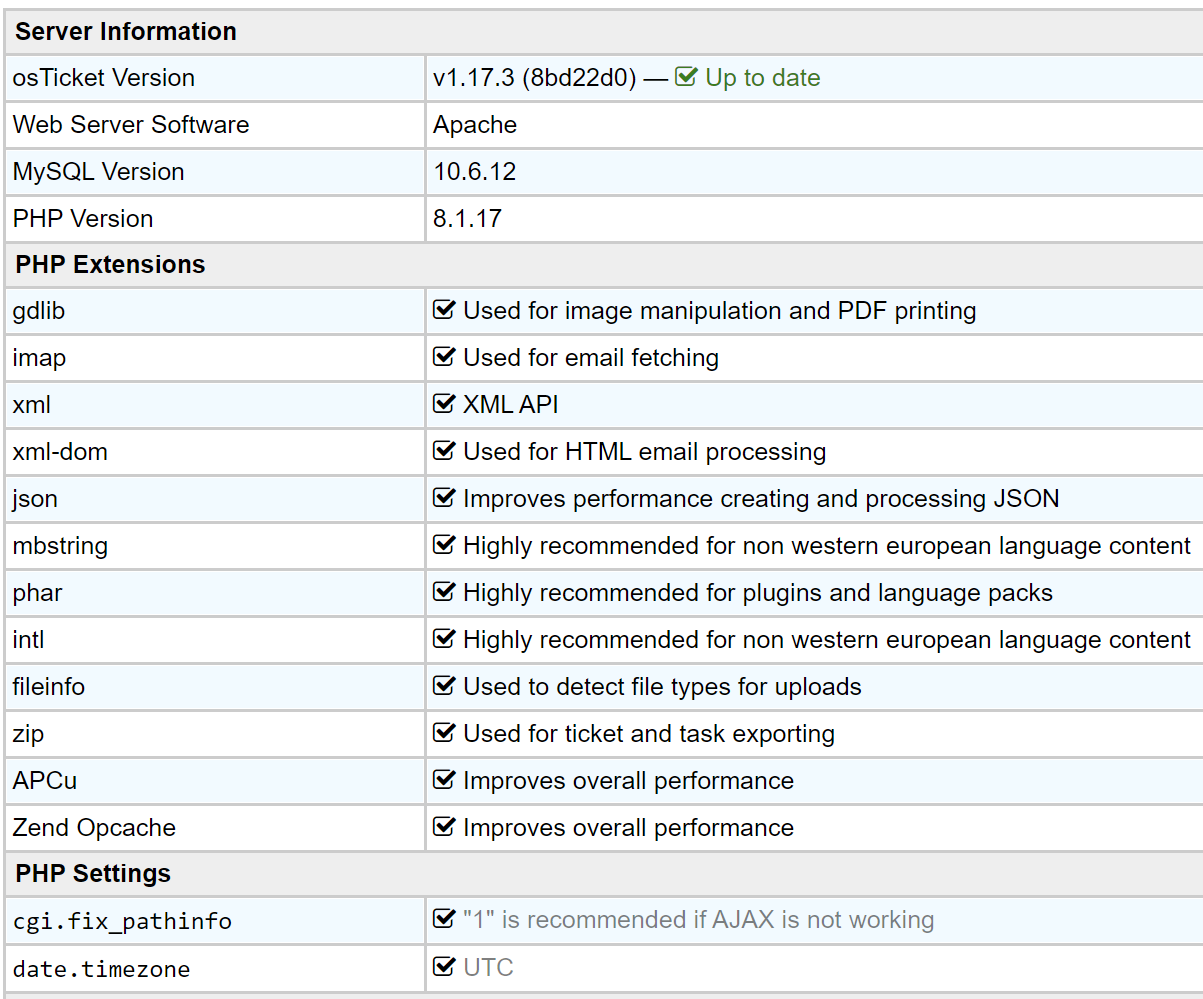Click the green "Up to date" status text
This screenshot has height=999, width=1203.
(x=763, y=78)
